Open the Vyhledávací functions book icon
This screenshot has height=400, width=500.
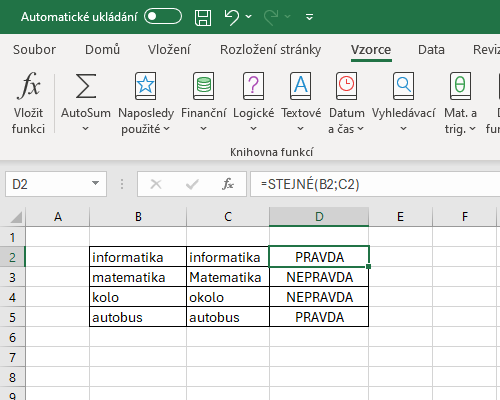pyautogui.click(x=404, y=86)
